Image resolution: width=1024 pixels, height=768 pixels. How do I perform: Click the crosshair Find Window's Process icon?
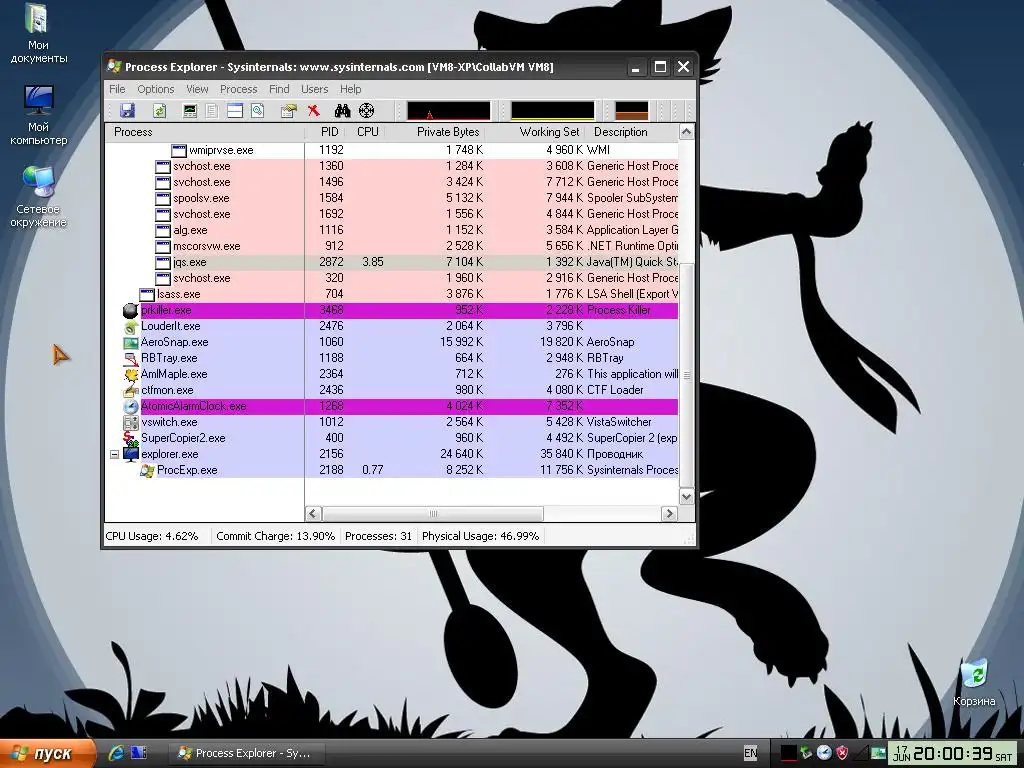point(367,111)
